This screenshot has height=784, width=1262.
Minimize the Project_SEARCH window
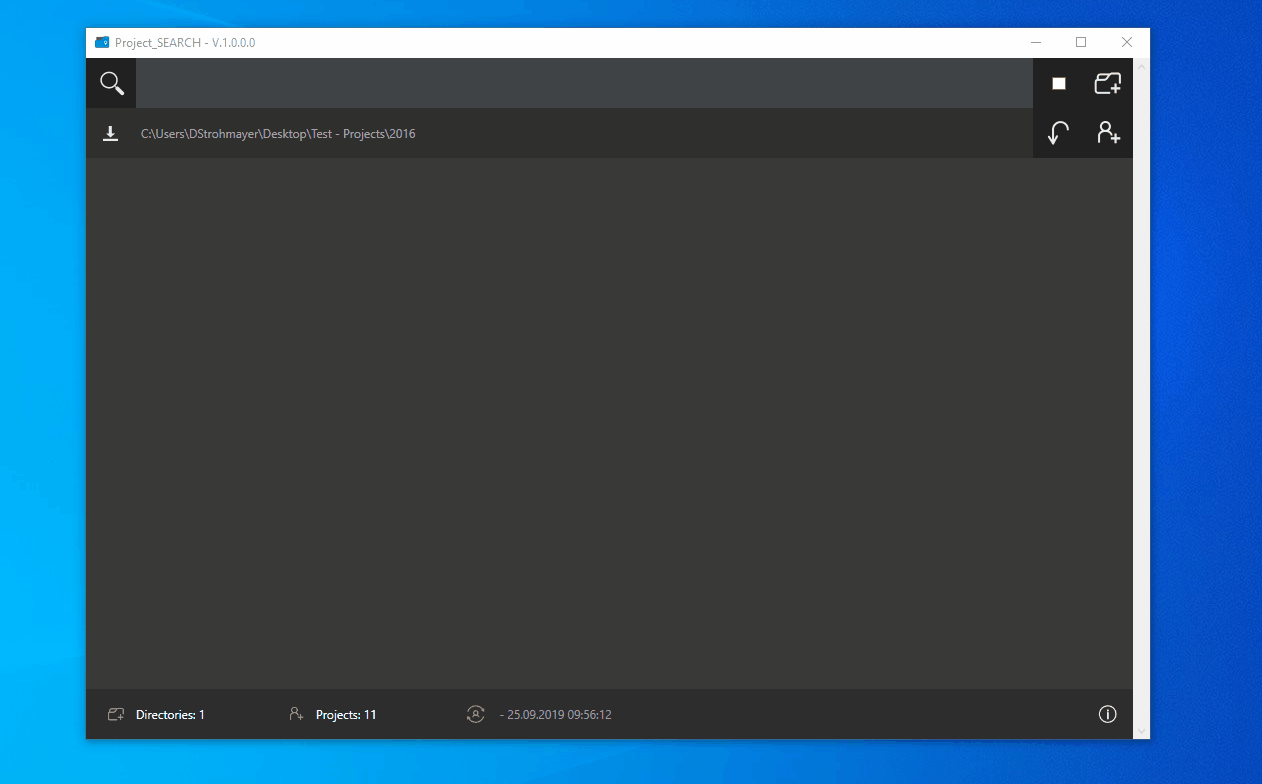(x=1037, y=43)
